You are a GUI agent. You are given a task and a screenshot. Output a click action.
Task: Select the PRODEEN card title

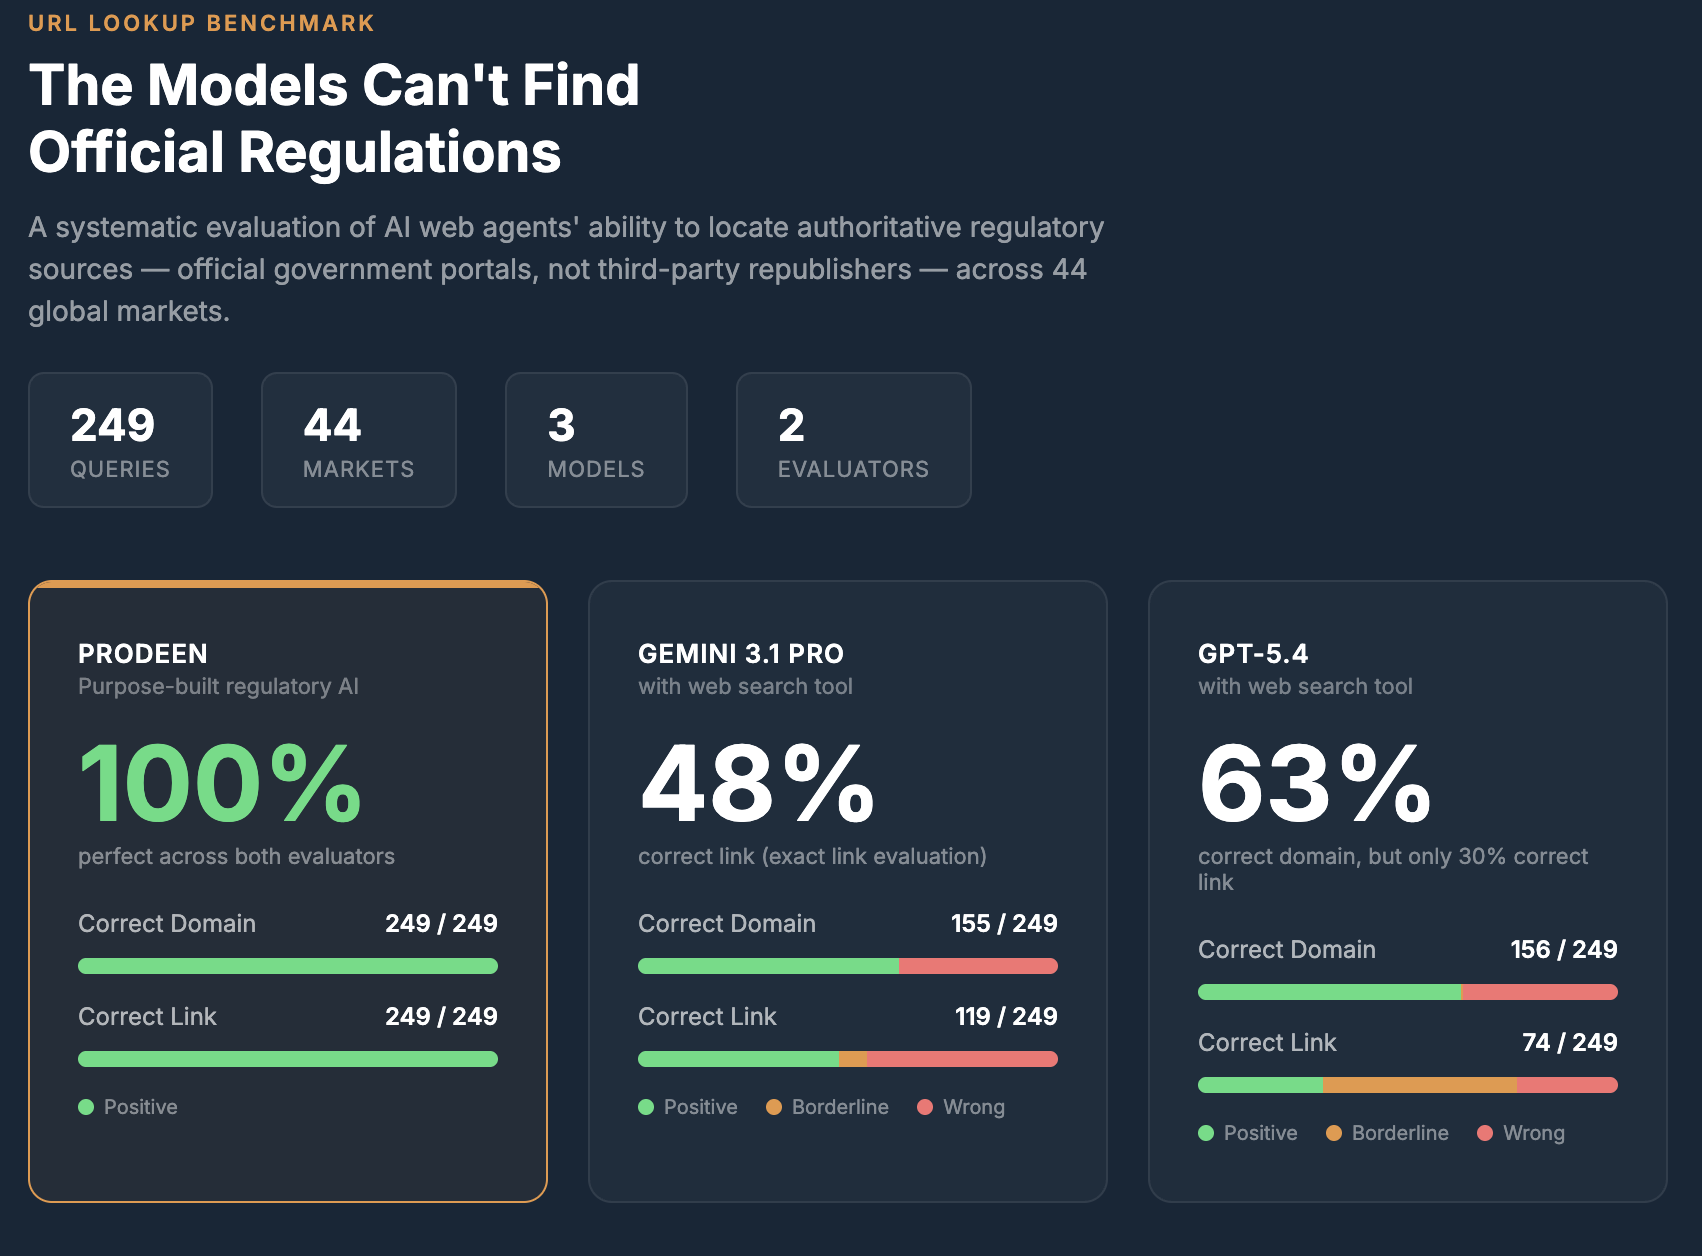tap(143, 654)
